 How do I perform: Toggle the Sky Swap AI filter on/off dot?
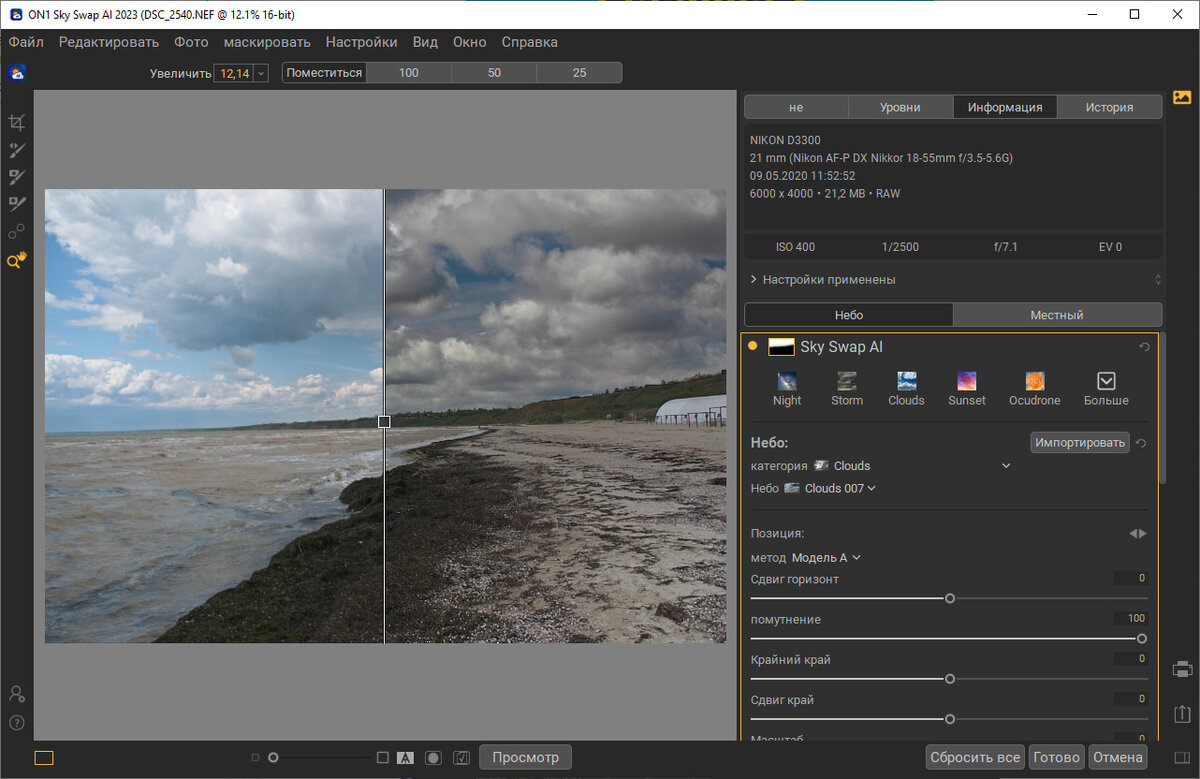coord(753,347)
